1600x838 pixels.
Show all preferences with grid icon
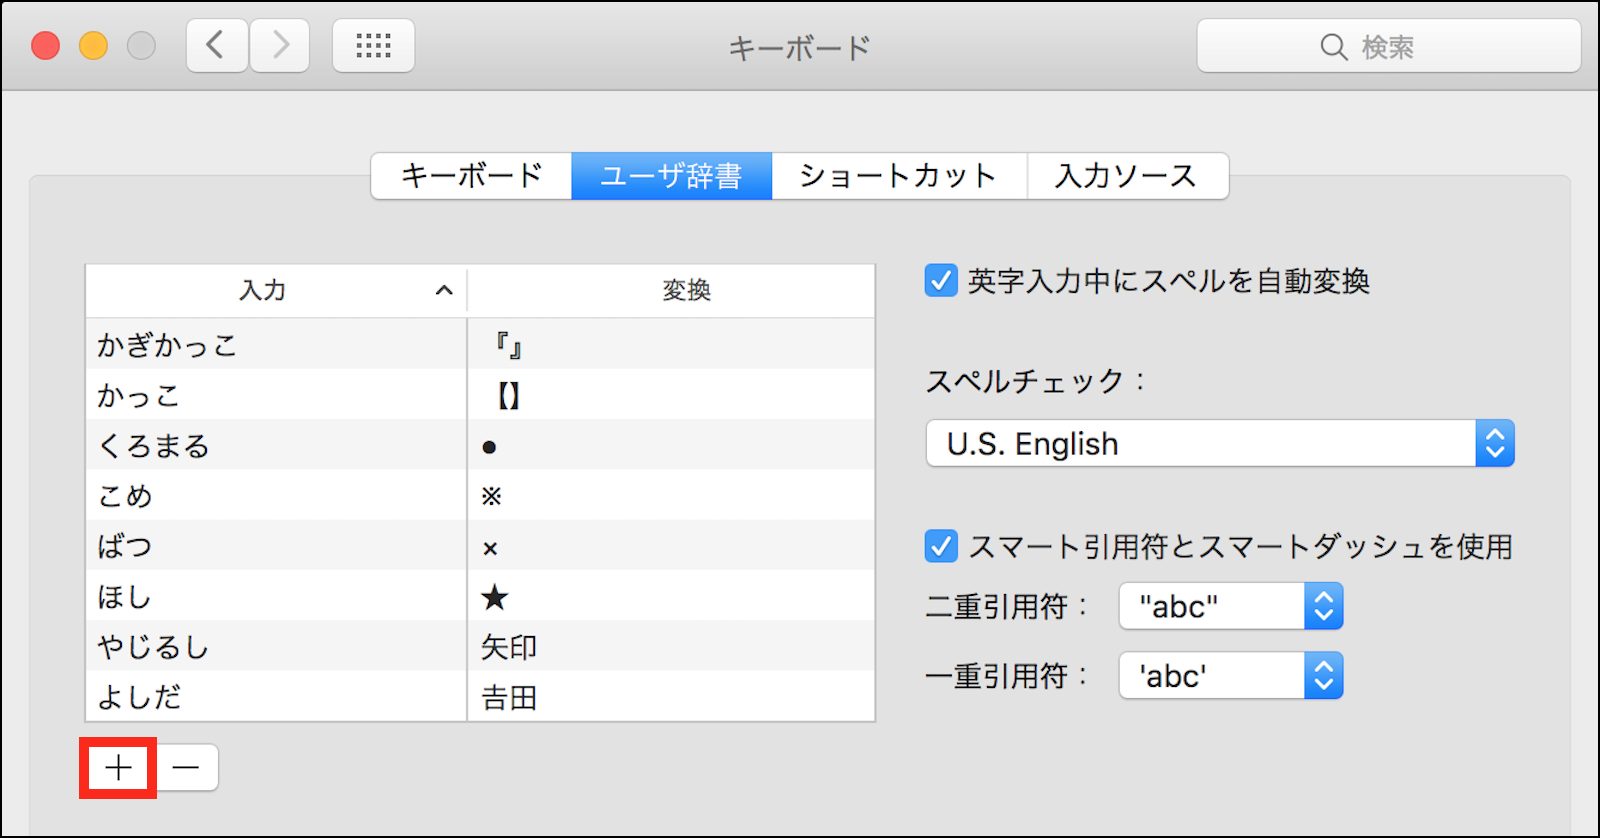click(x=373, y=46)
